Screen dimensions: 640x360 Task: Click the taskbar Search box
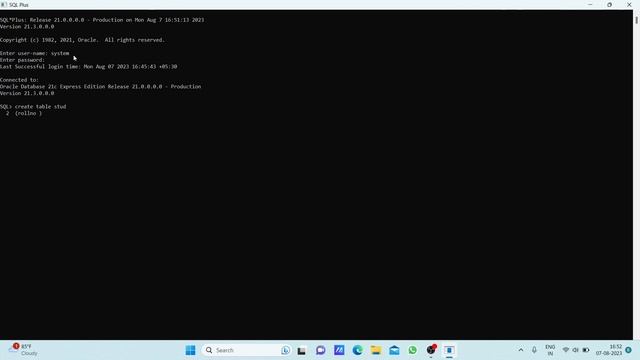(246, 350)
